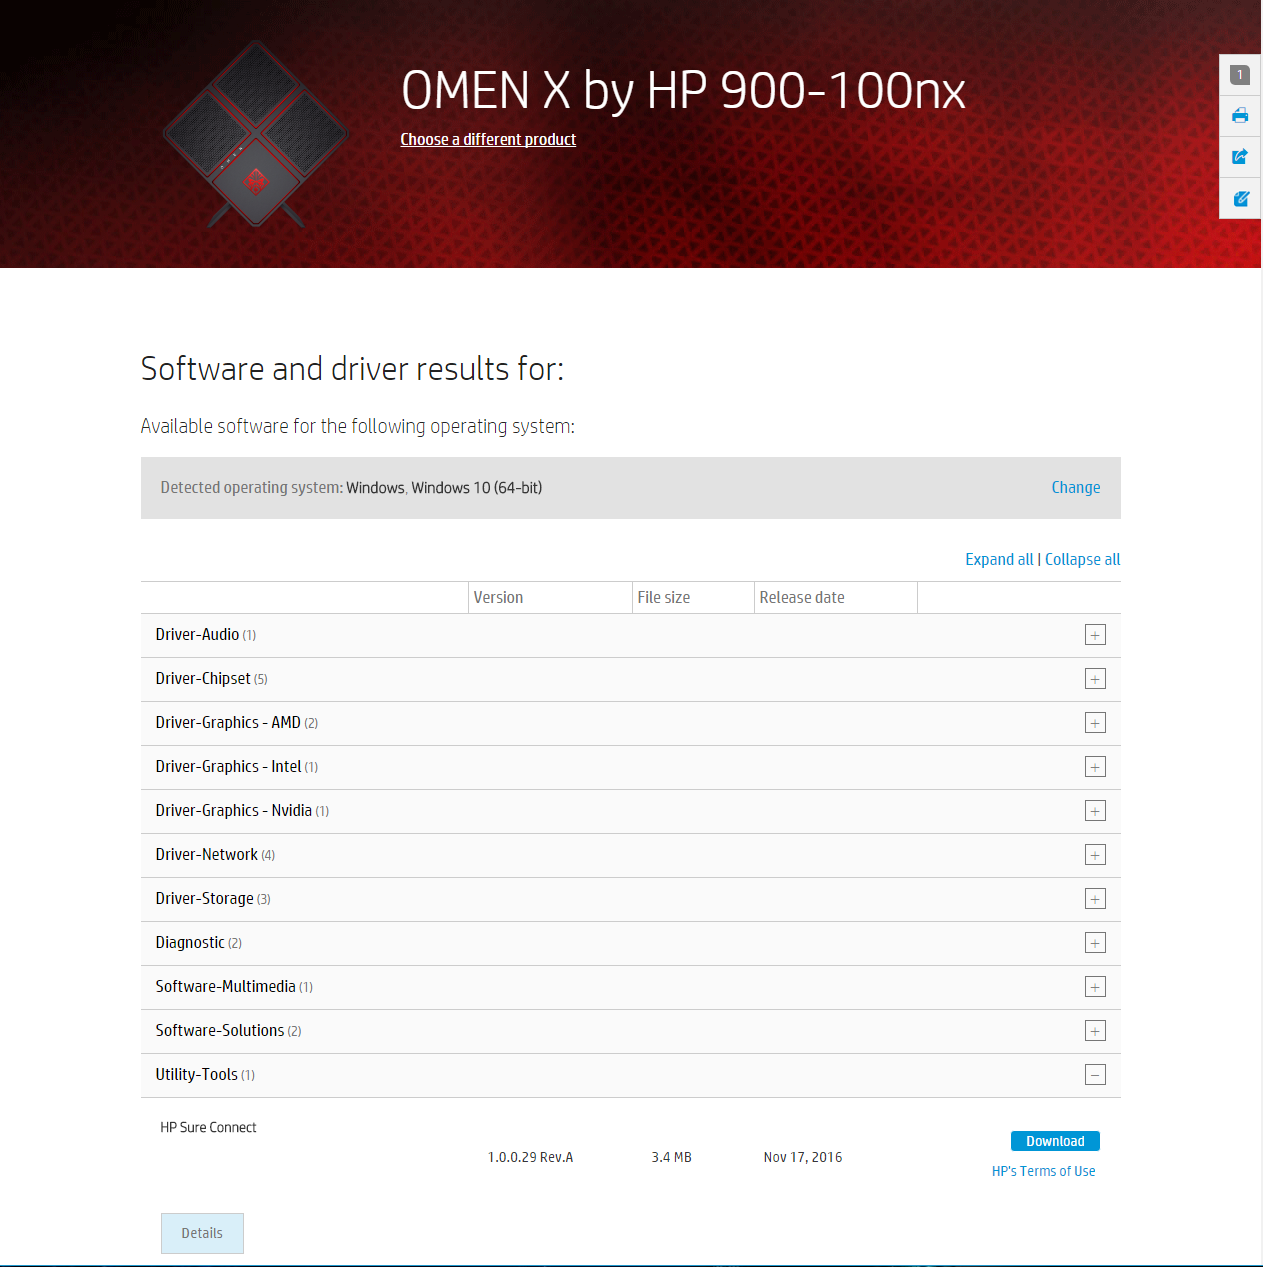The width and height of the screenshot is (1263, 1267).
Task: Collapse the Utility-Tools section minus icon
Action: point(1095,1075)
